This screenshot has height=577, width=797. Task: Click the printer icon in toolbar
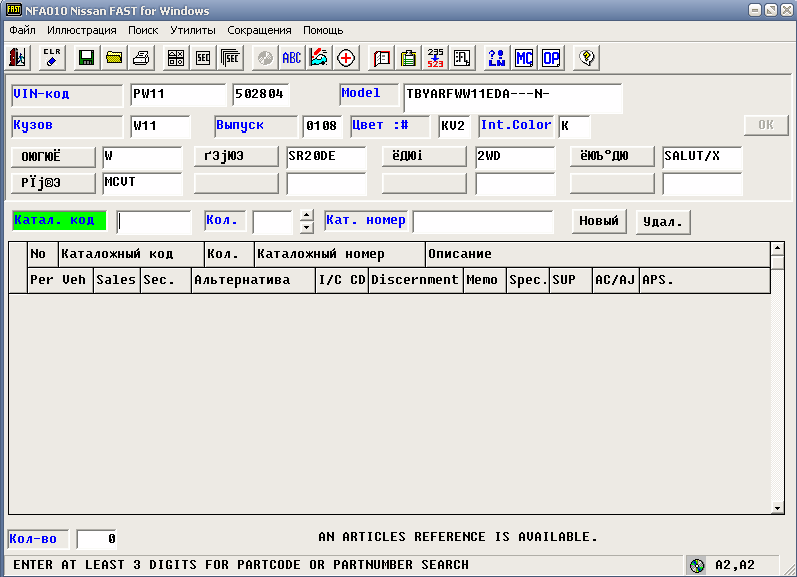142,57
